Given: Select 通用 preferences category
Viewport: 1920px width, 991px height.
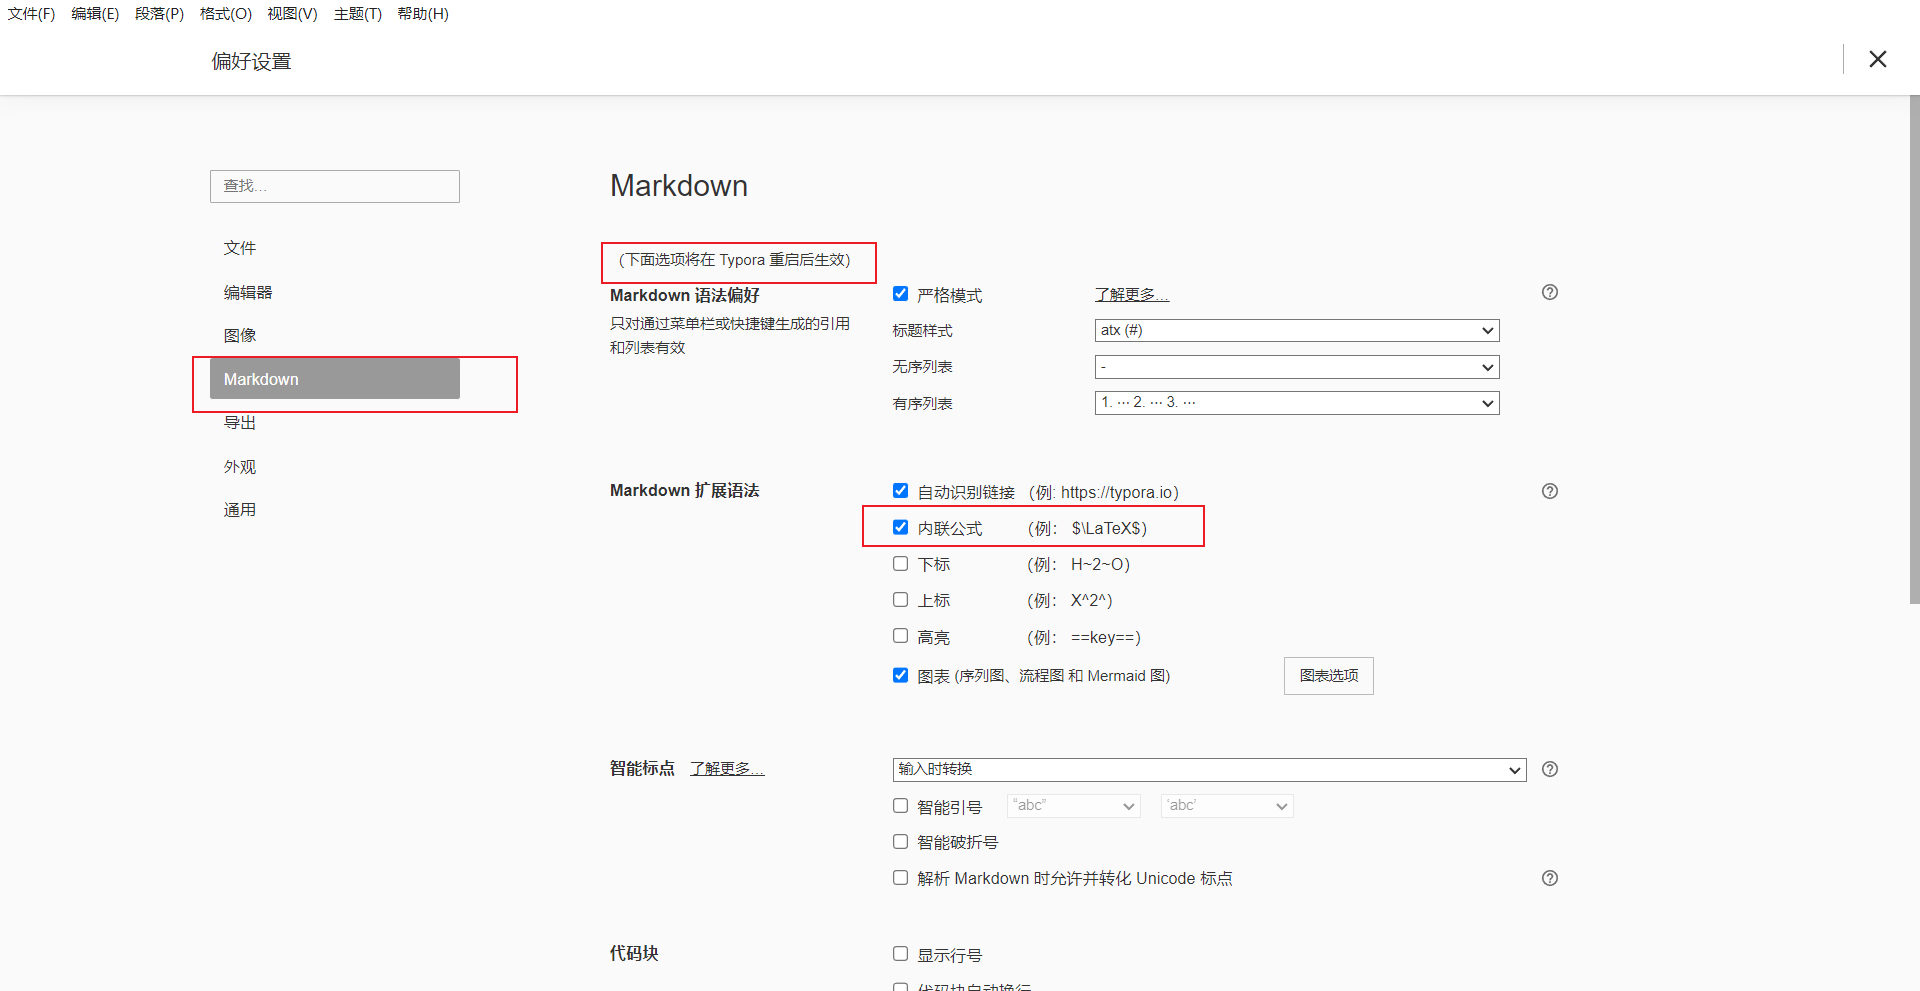Looking at the screenshot, I should [335, 510].
